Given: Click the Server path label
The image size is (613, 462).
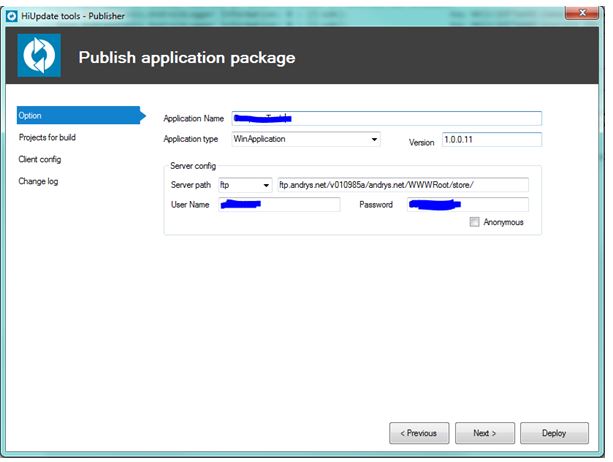Looking at the screenshot, I should coord(191,185).
